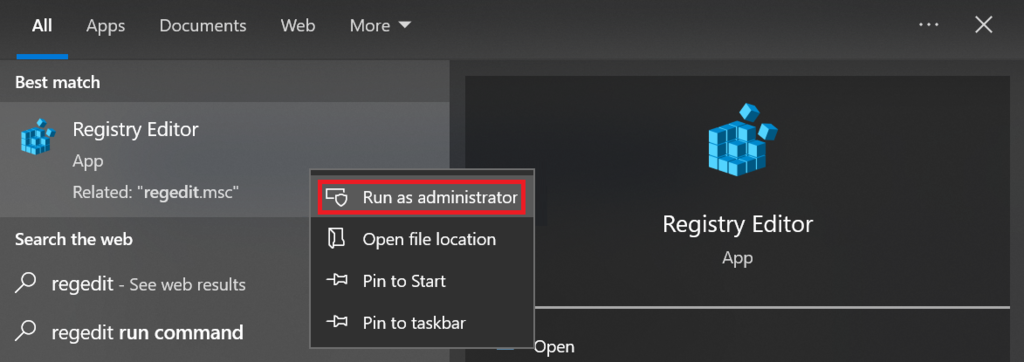1024x362 pixels.
Task: Click the large Registry Editor icon in preview pane
Action: coord(742,140)
